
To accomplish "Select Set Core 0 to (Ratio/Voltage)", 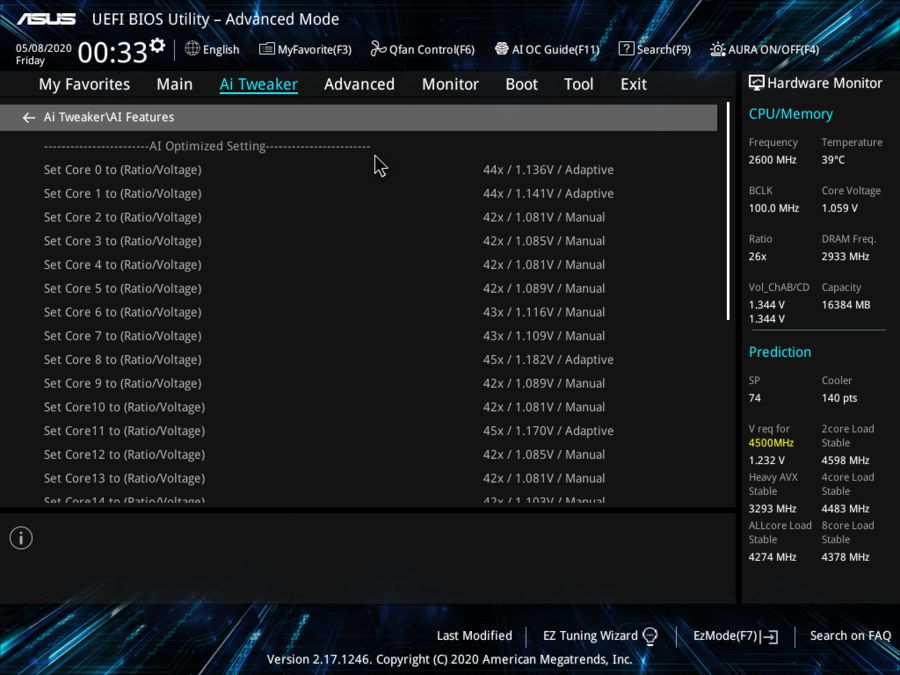I will [123, 170].
